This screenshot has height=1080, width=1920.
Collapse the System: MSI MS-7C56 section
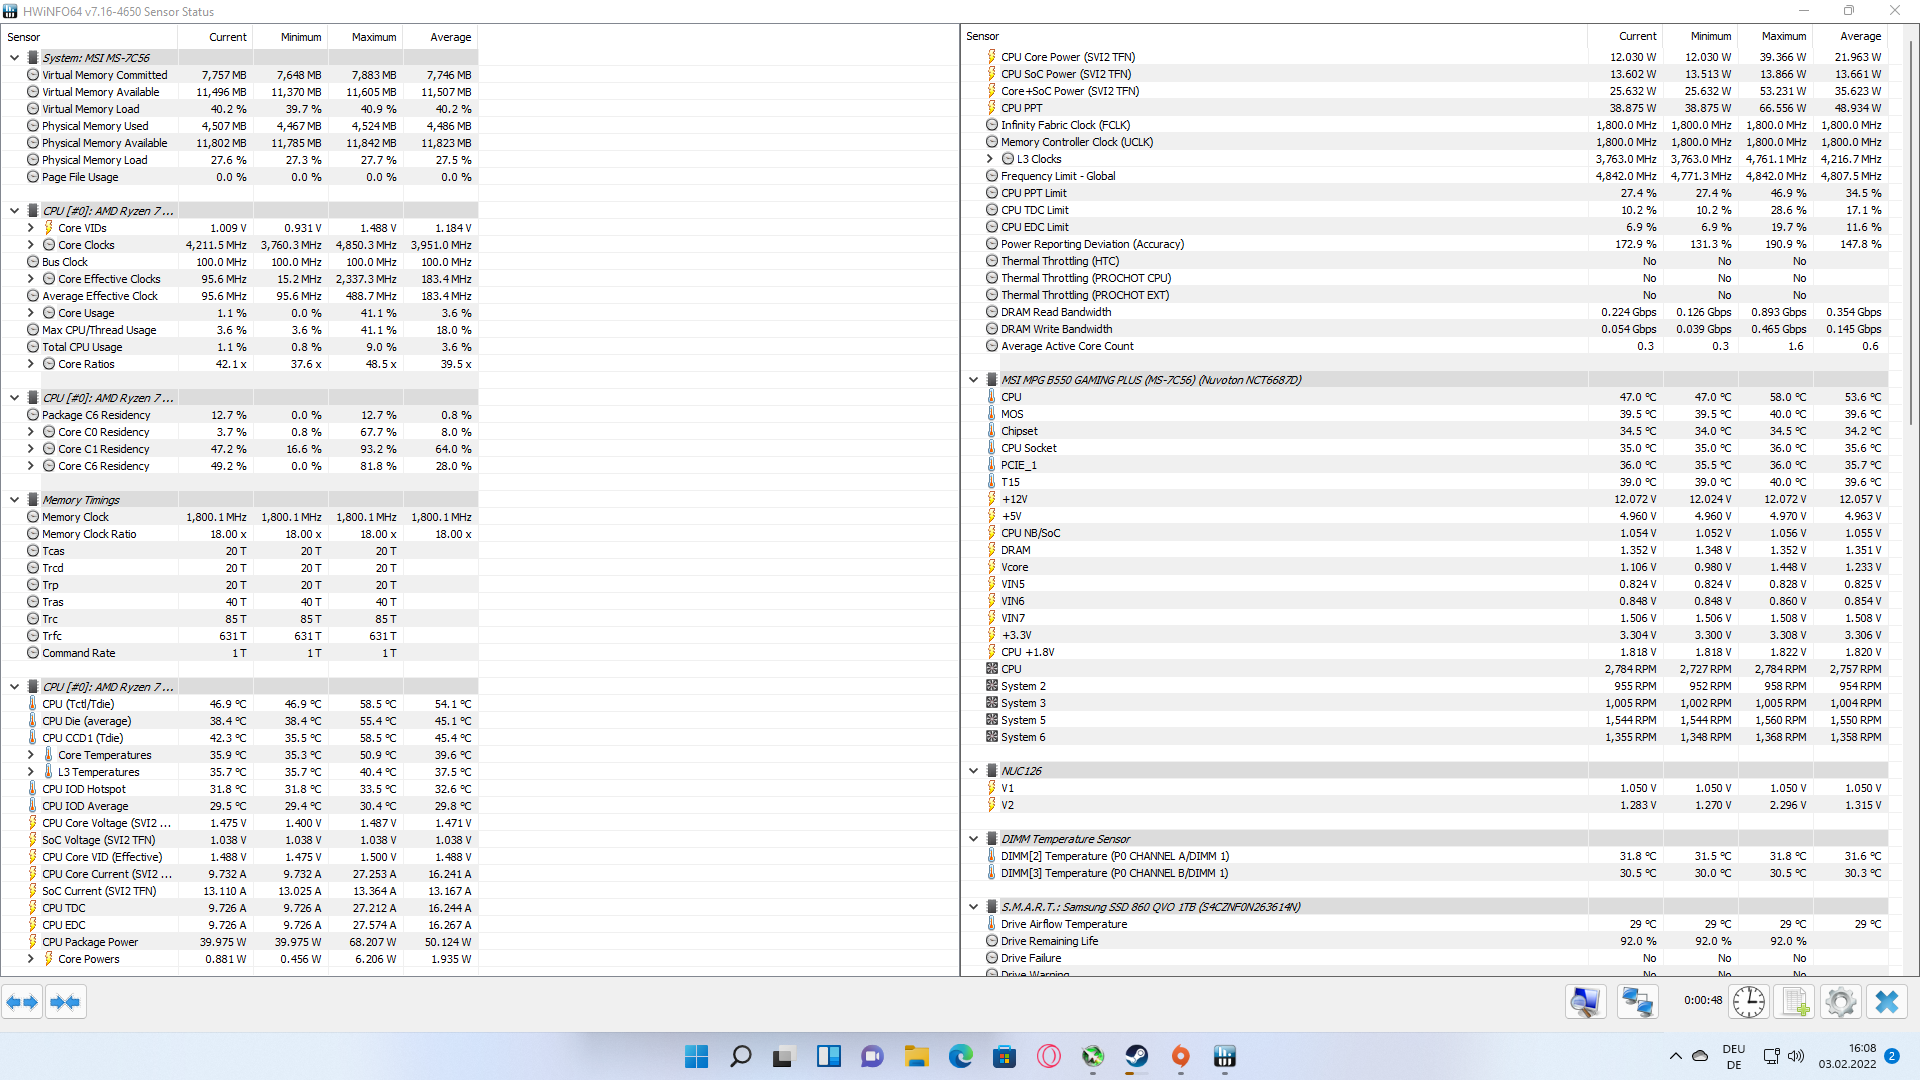(x=14, y=57)
